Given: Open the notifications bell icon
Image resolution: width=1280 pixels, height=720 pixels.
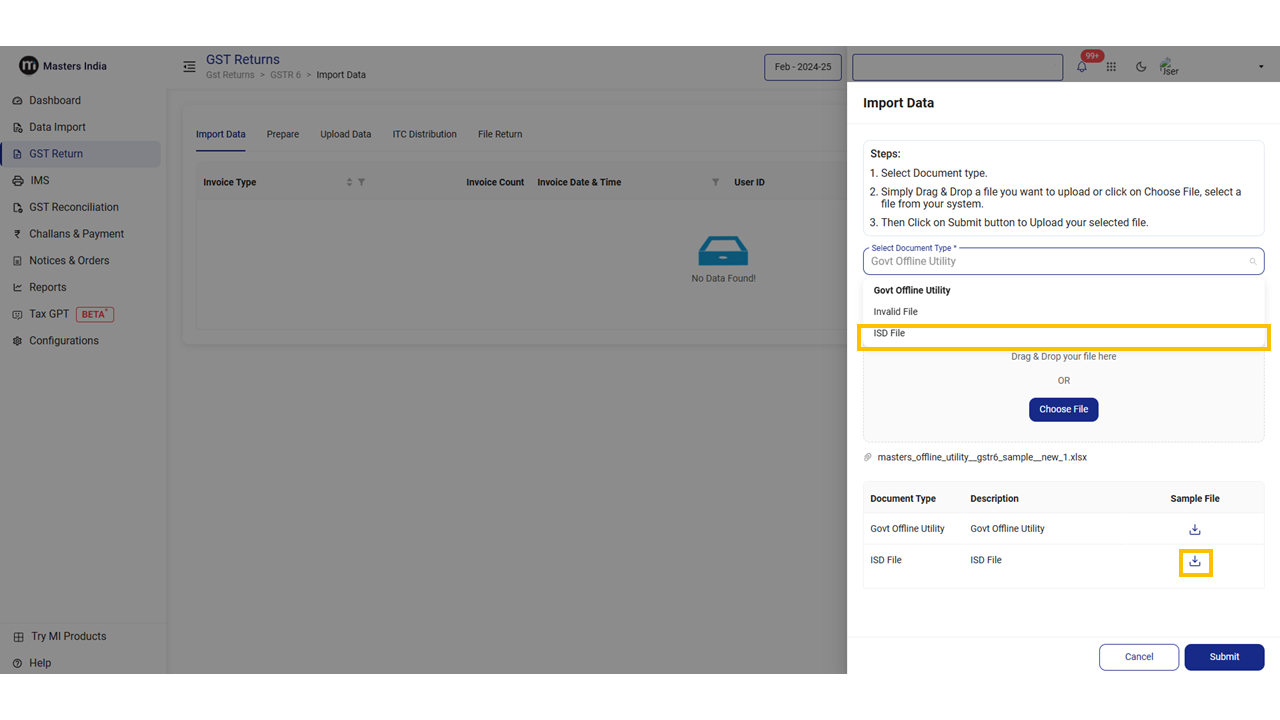Looking at the screenshot, I should (x=1082, y=67).
